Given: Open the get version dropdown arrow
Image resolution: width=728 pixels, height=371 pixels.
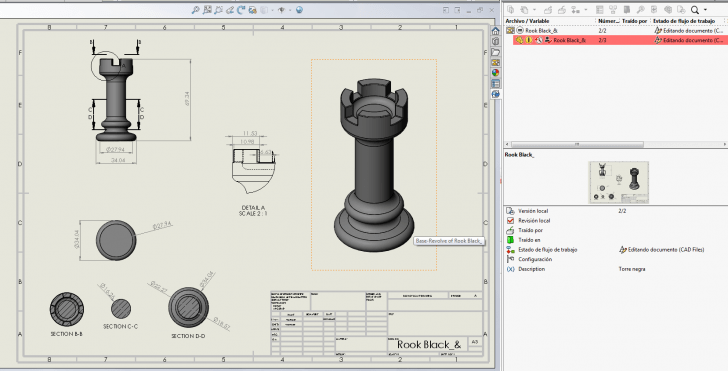Looking at the screenshot, I should coord(534,10).
